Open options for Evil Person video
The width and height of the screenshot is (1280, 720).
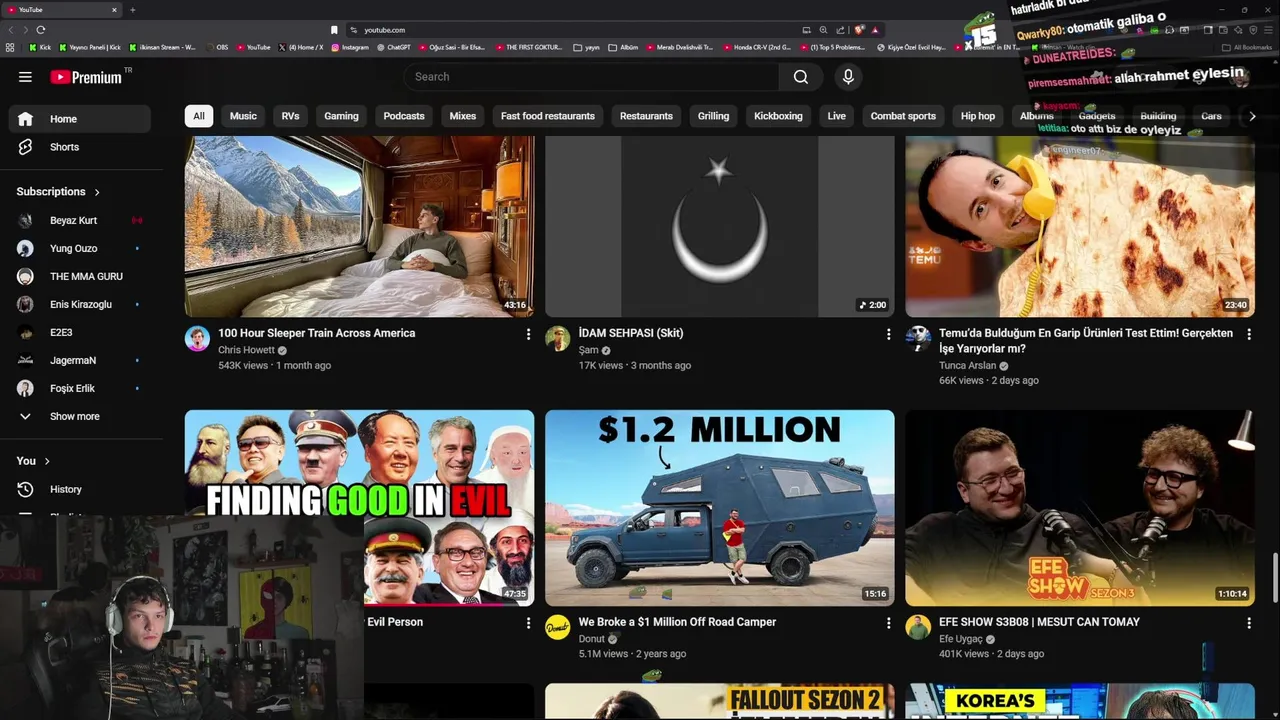tap(528, 623)
